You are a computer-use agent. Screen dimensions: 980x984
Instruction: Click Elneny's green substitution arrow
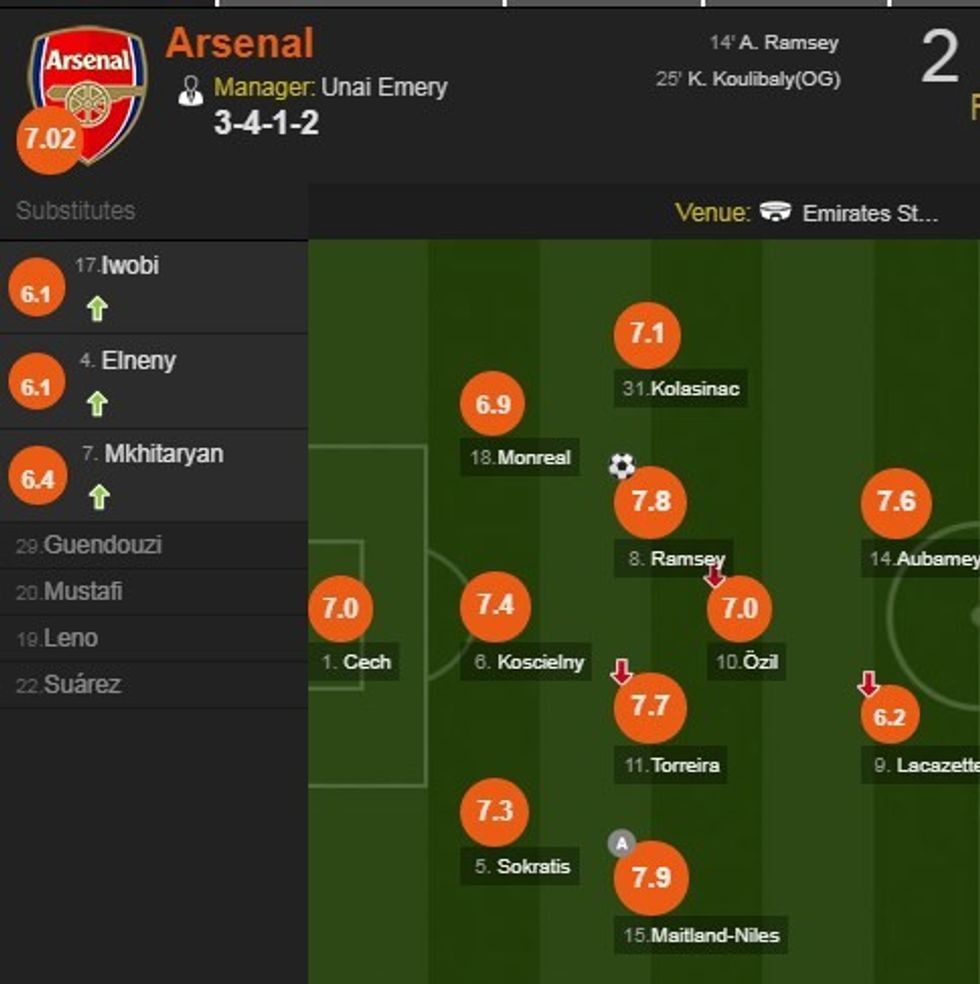pos(97,404)
